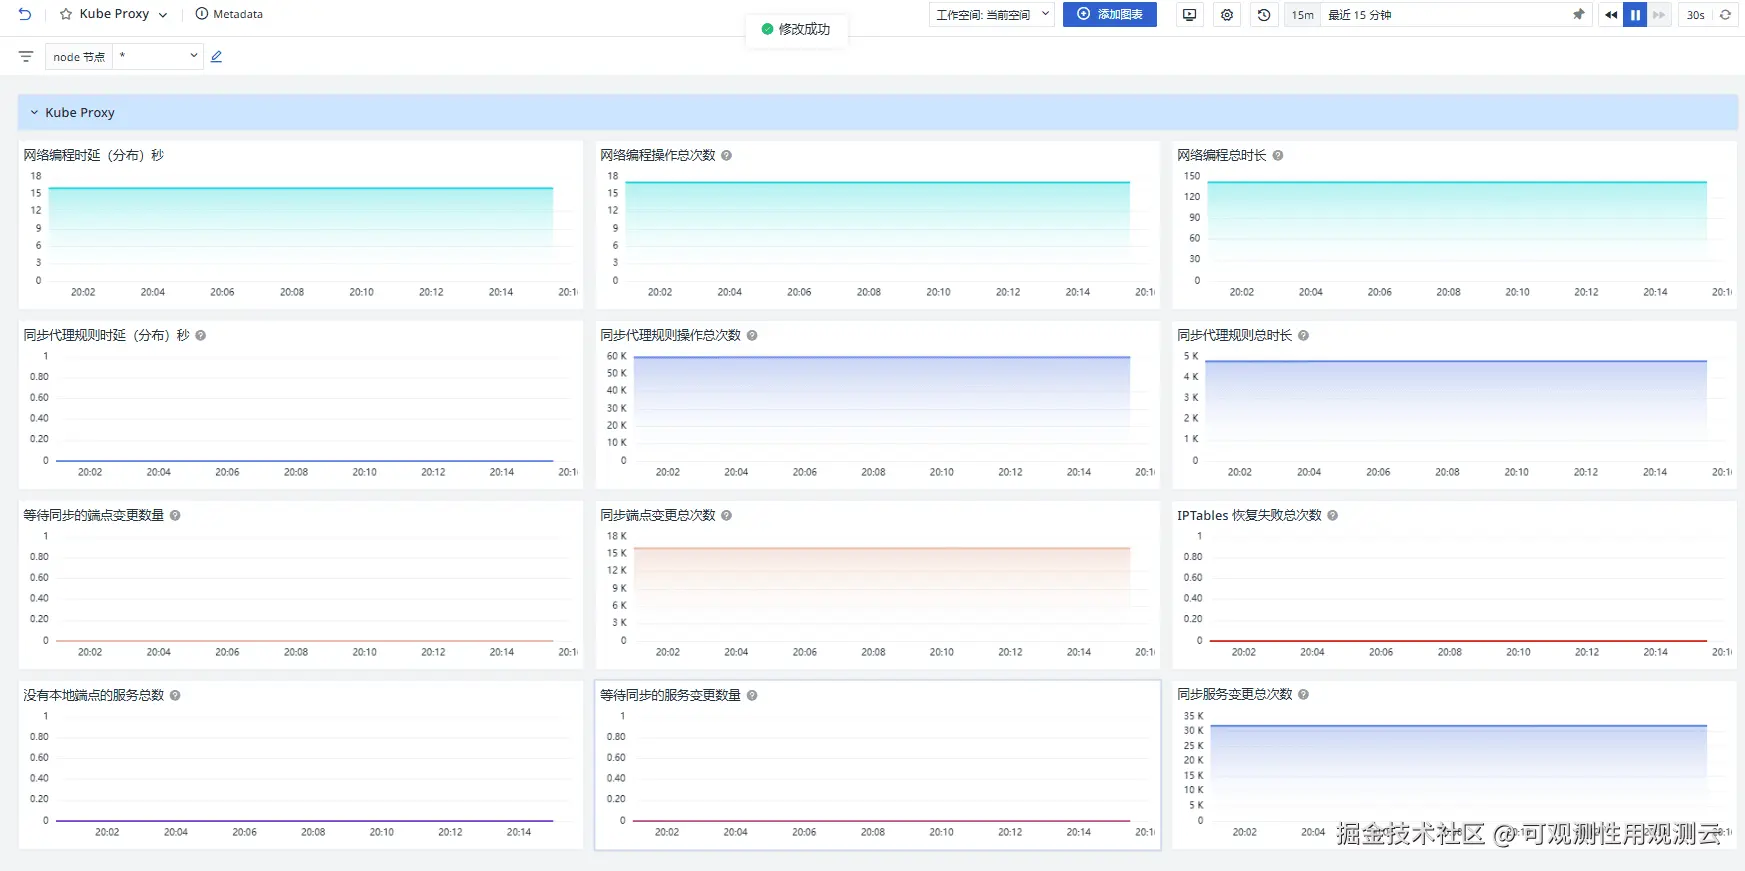The height and width of the screenshot is (871, 1745).
Task: Favorite the Kube Proxy dashboard with the star
Action: pyautogui.click(x=66, y=14)
